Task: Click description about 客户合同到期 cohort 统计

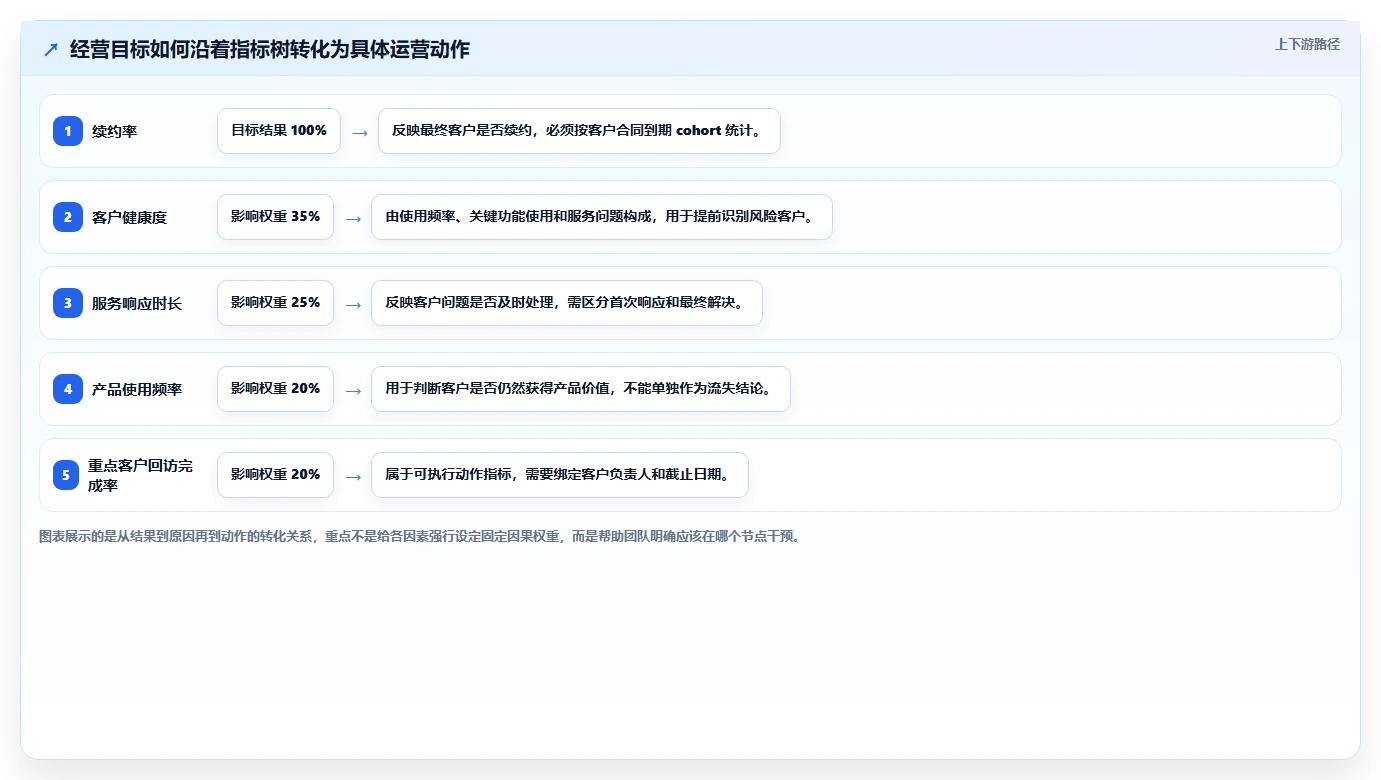Action: (x=579, y=131)
